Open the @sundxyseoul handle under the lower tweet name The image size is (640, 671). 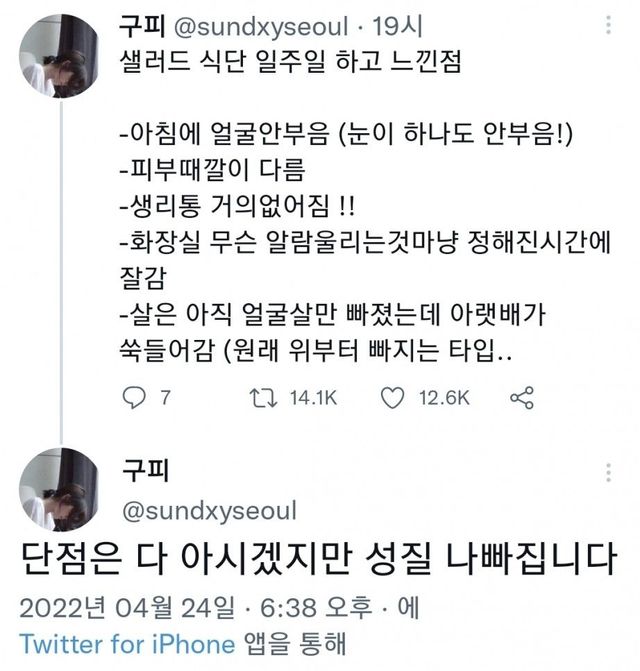[x=208, y=511]
